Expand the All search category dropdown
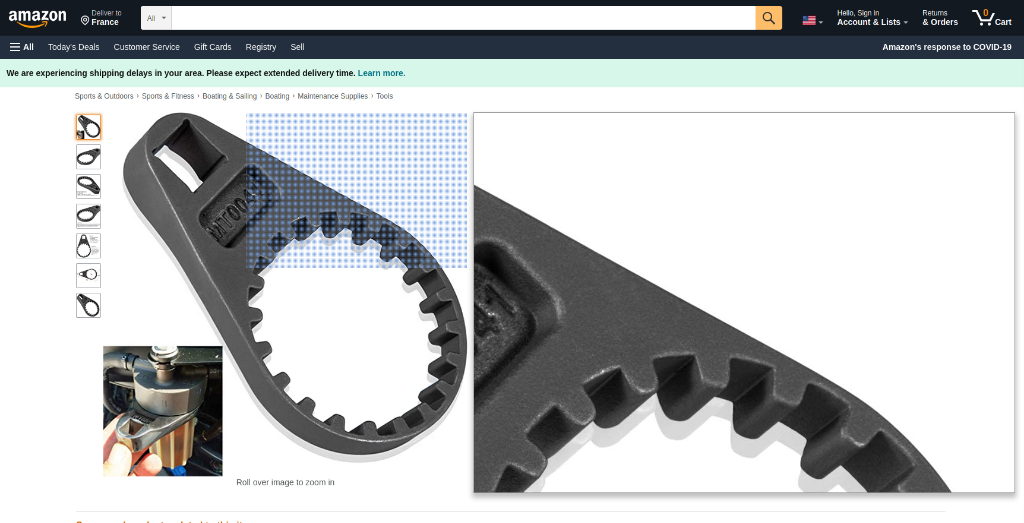The width and height of the screenshot is (1024, 523). (x=156, y=18)
